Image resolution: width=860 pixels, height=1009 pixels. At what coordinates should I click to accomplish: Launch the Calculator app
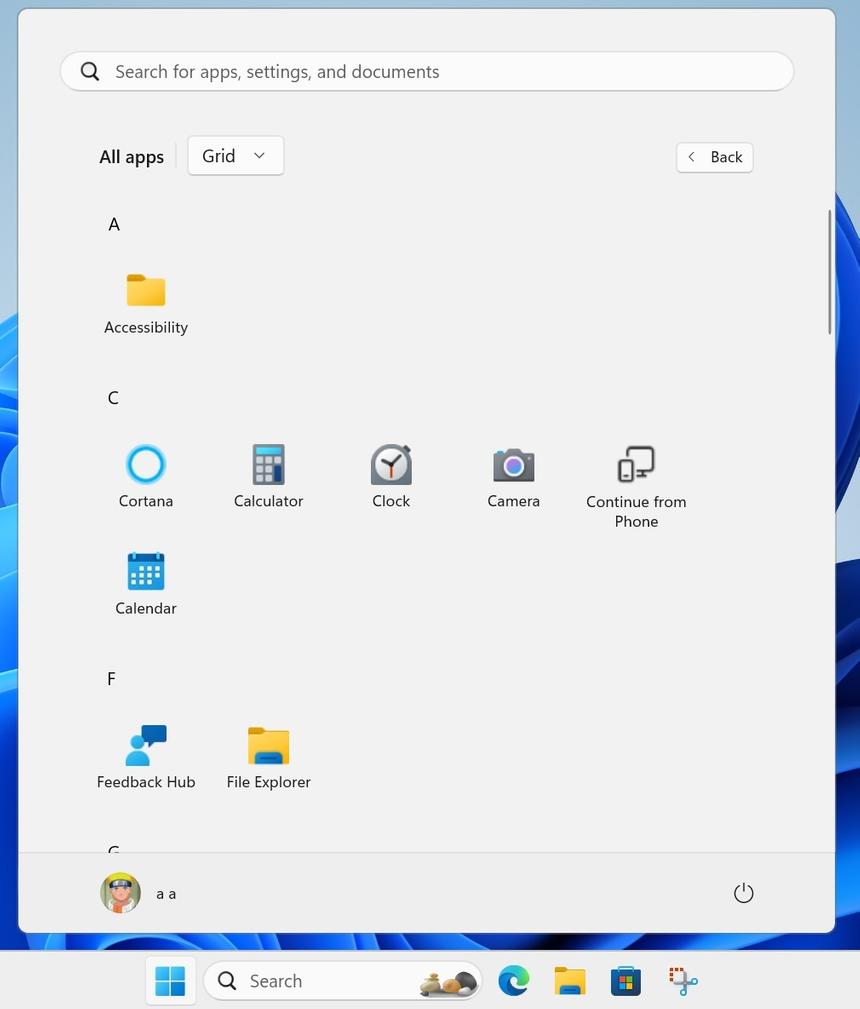point(268,476)
